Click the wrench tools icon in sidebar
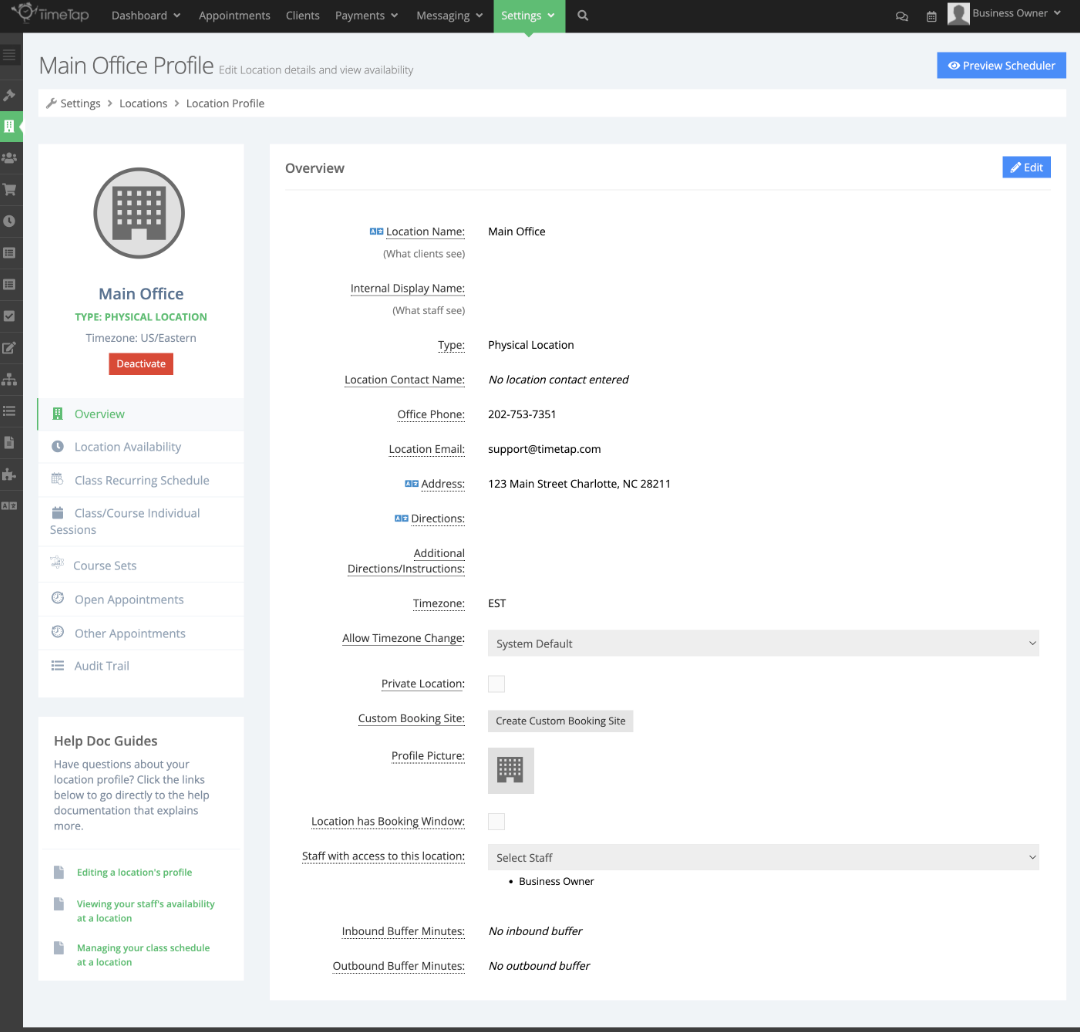This screenshot has width=1080, height=1032. pos(12,95)
